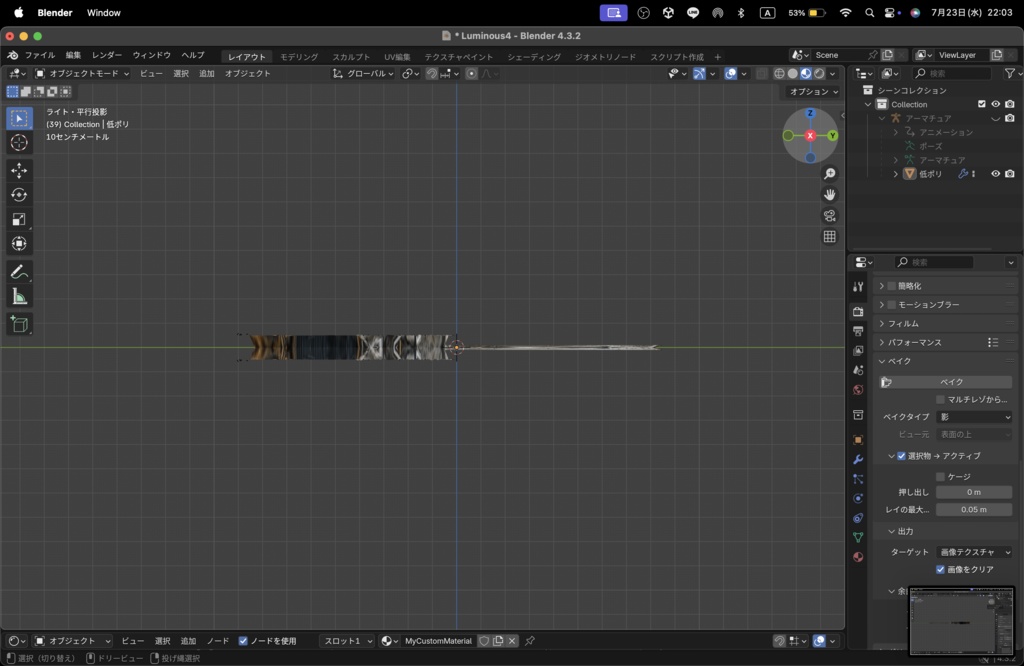The image size is (1024, 666).
Task: Select the Cursor tool
Action: click(19, 142)
